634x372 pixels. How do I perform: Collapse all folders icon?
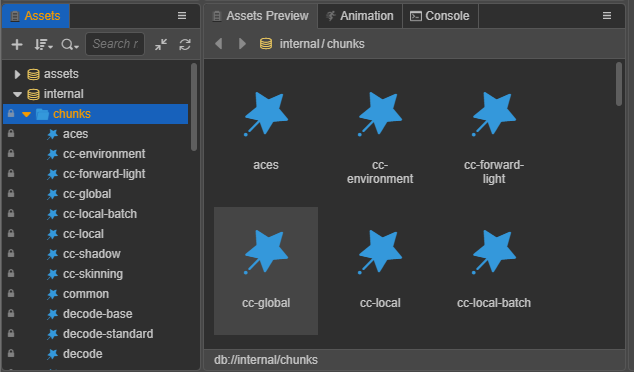pyautogui.click(x=161, y=44)
